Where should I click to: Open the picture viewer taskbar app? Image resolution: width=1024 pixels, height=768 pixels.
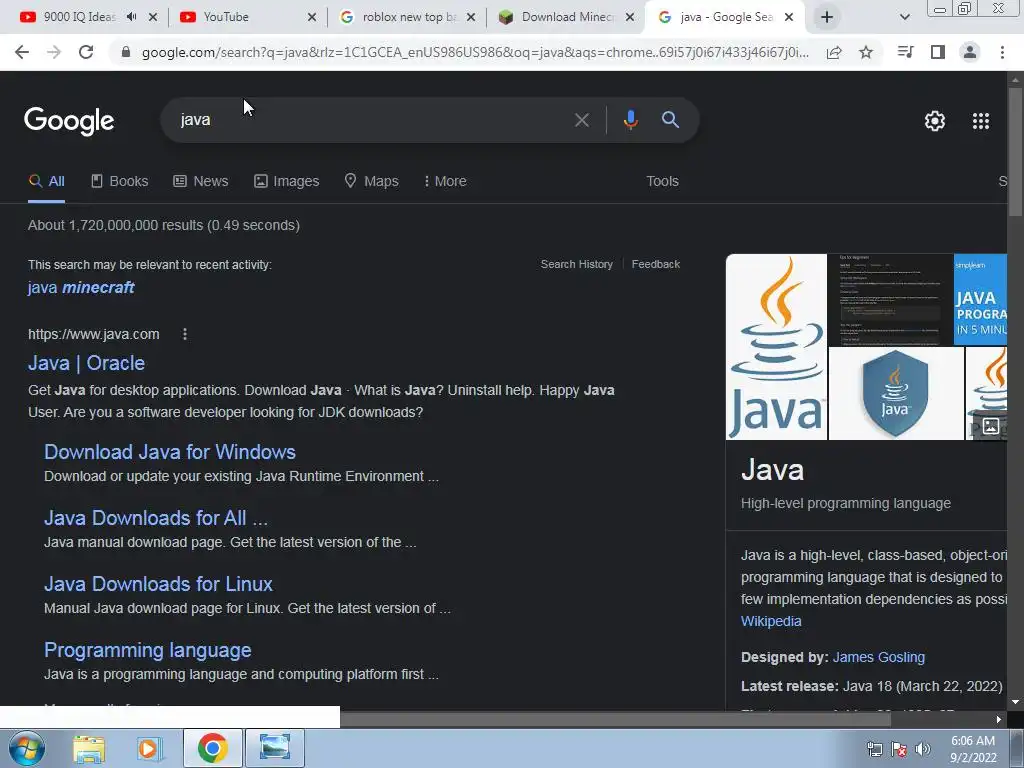(275, 748)
